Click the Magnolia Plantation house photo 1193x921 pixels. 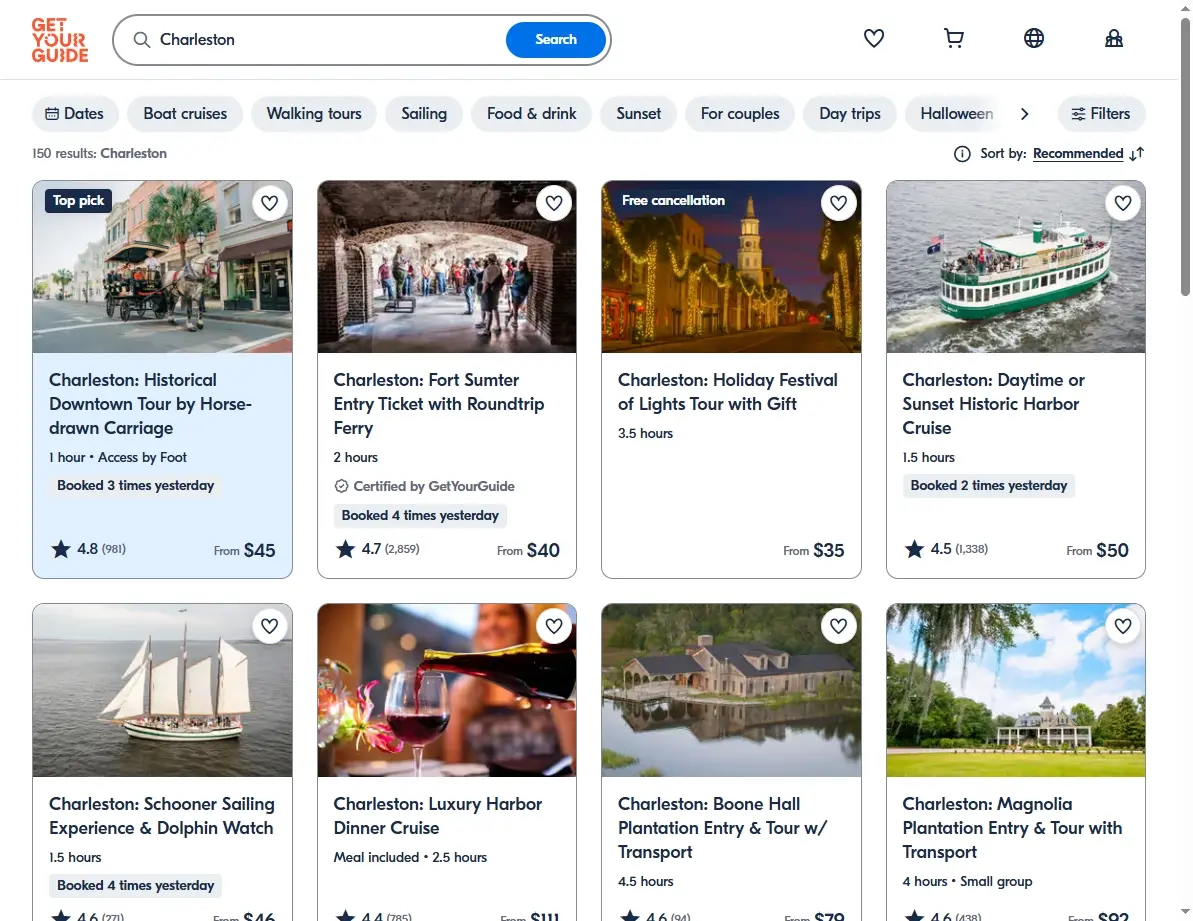coord(1016,691)
